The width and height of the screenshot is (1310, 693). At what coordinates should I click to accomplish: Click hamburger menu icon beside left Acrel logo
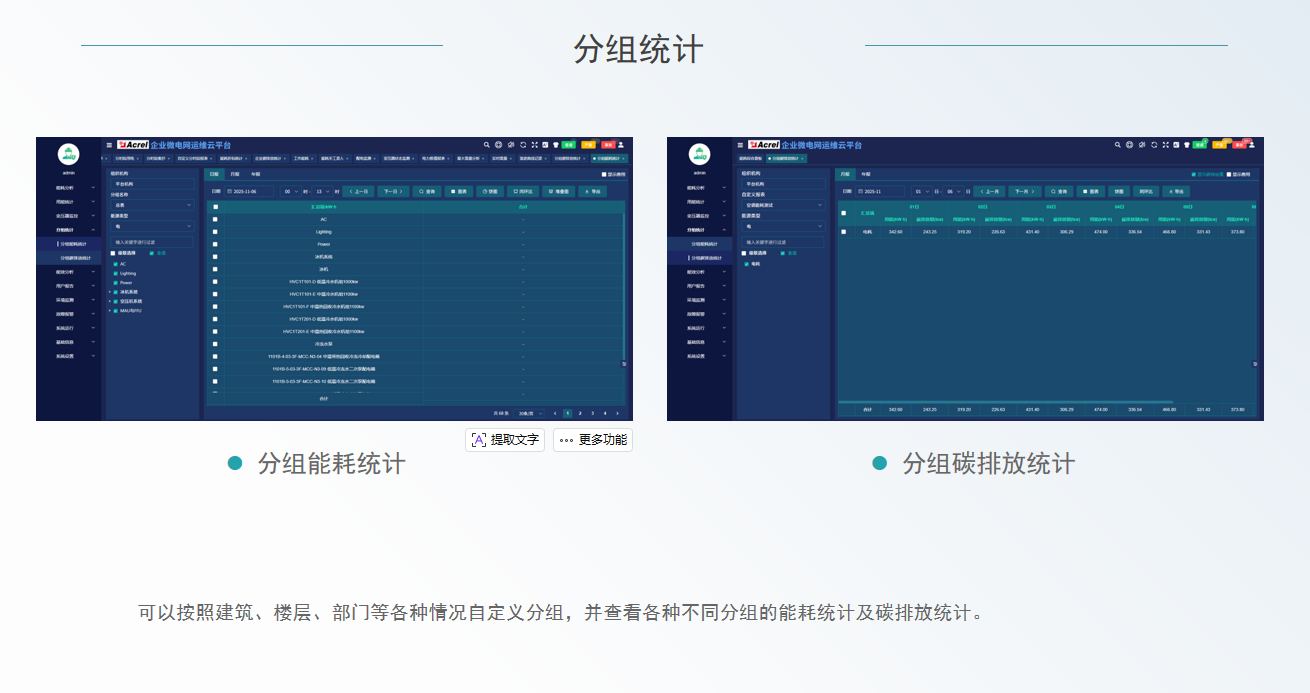click(x=110, y=145)
